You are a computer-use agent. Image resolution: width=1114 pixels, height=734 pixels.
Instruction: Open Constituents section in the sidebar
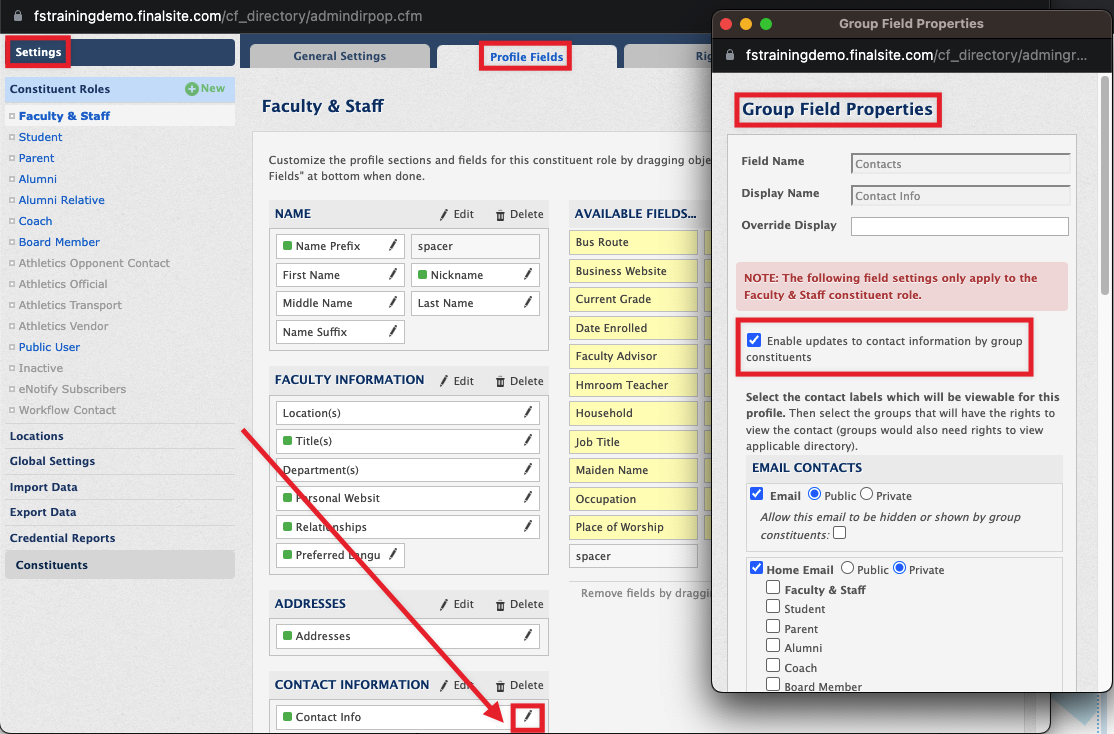(120, 565)
